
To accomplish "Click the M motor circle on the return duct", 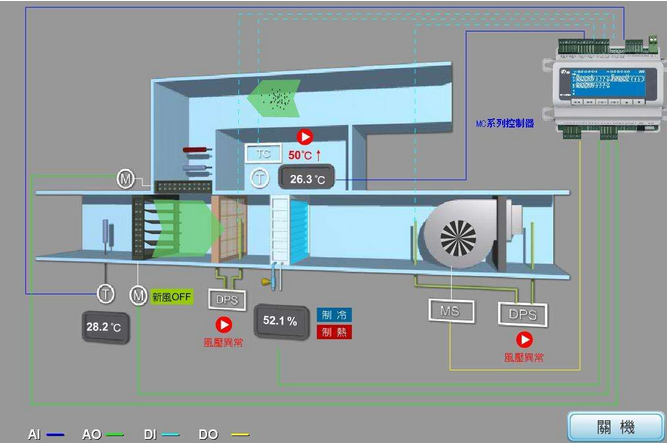I will 126,178.
